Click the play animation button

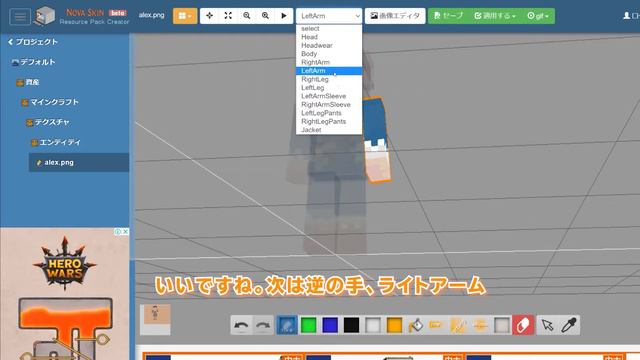pos(284,16)
